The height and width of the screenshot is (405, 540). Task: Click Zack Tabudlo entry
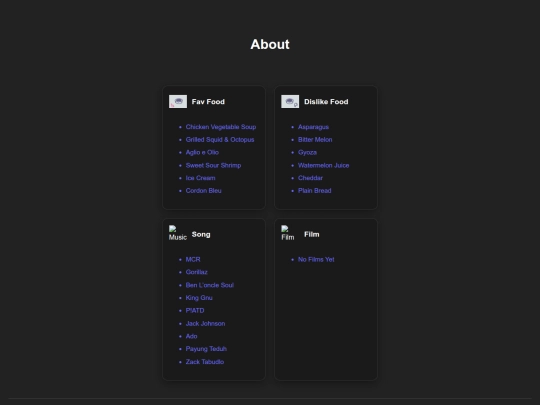(x=205, y=362)
